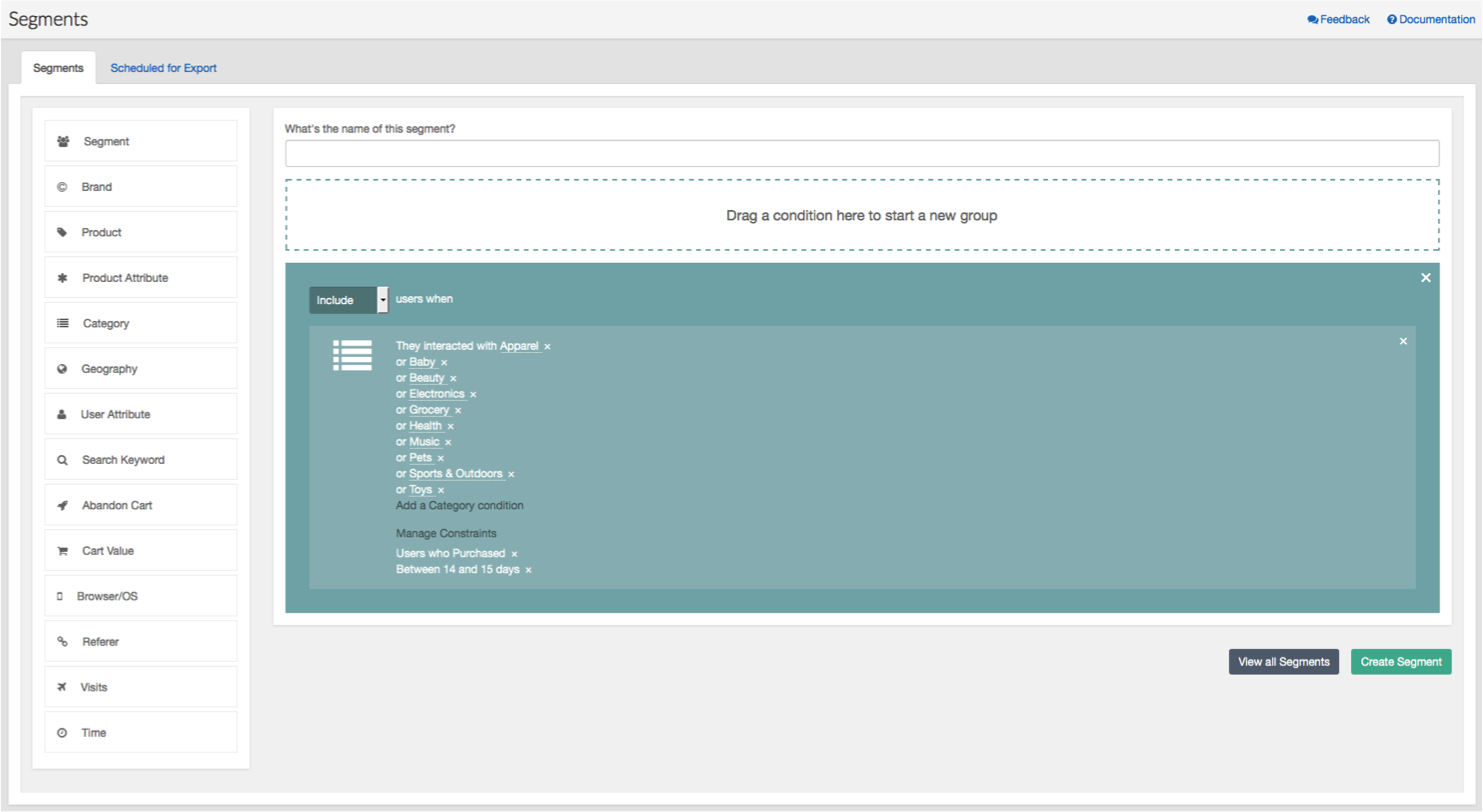Click the large list icon in condition box
1483x812 pixels.
click(352, 355)
